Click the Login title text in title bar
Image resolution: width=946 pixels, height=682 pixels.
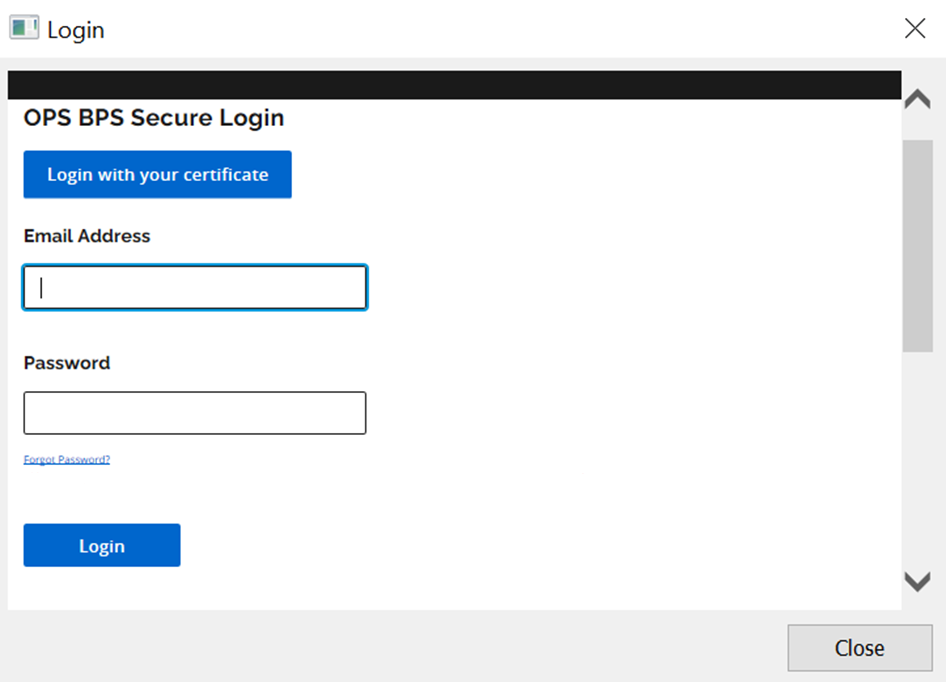tap(76, 30)
